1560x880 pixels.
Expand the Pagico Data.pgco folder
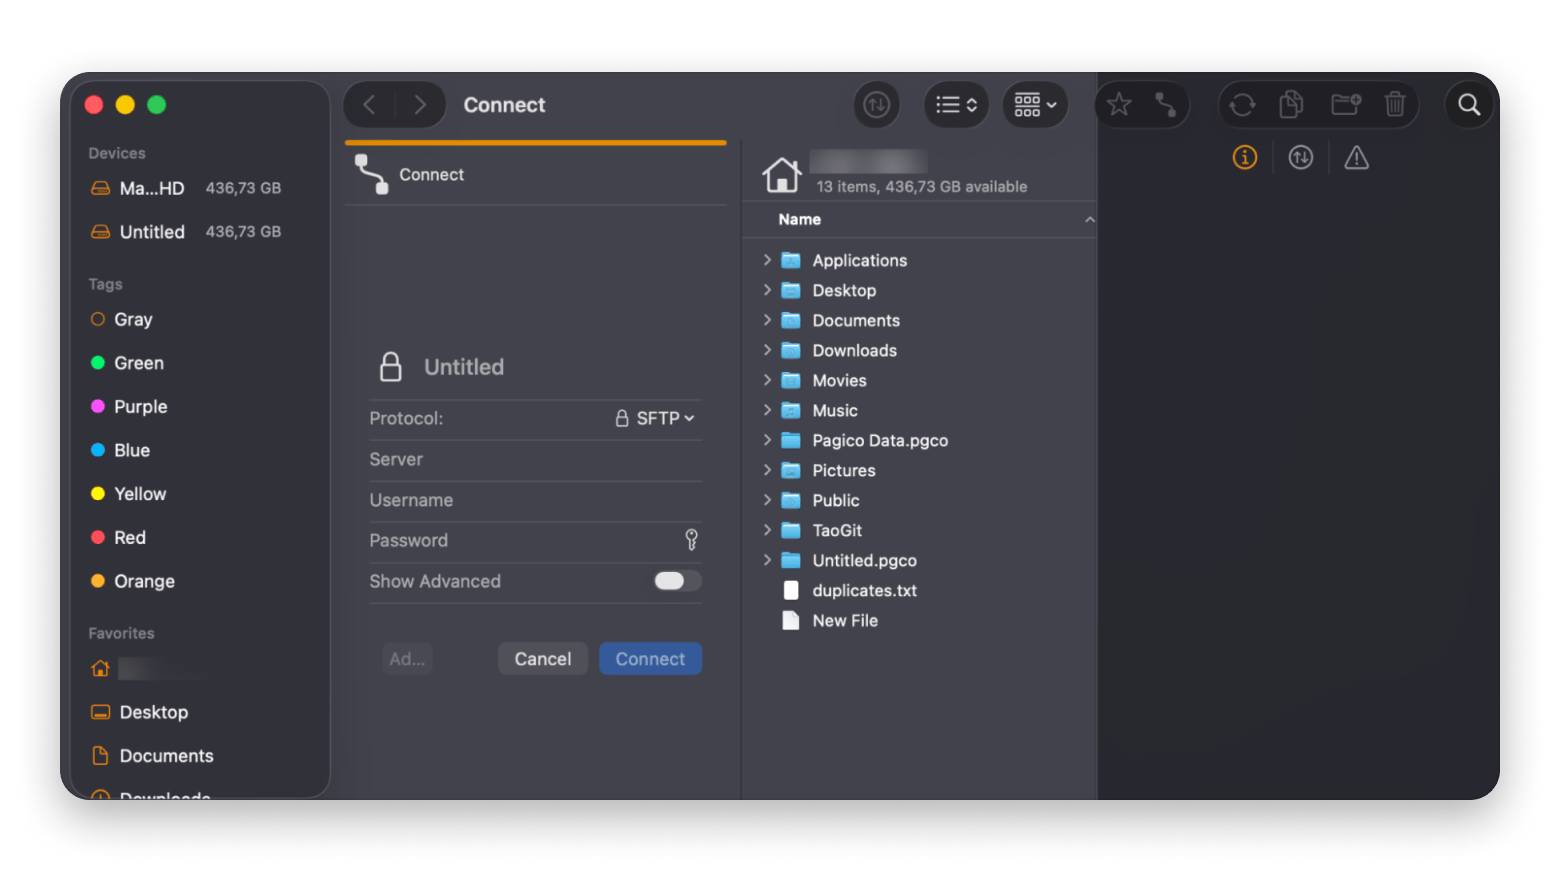click(767, 440)
